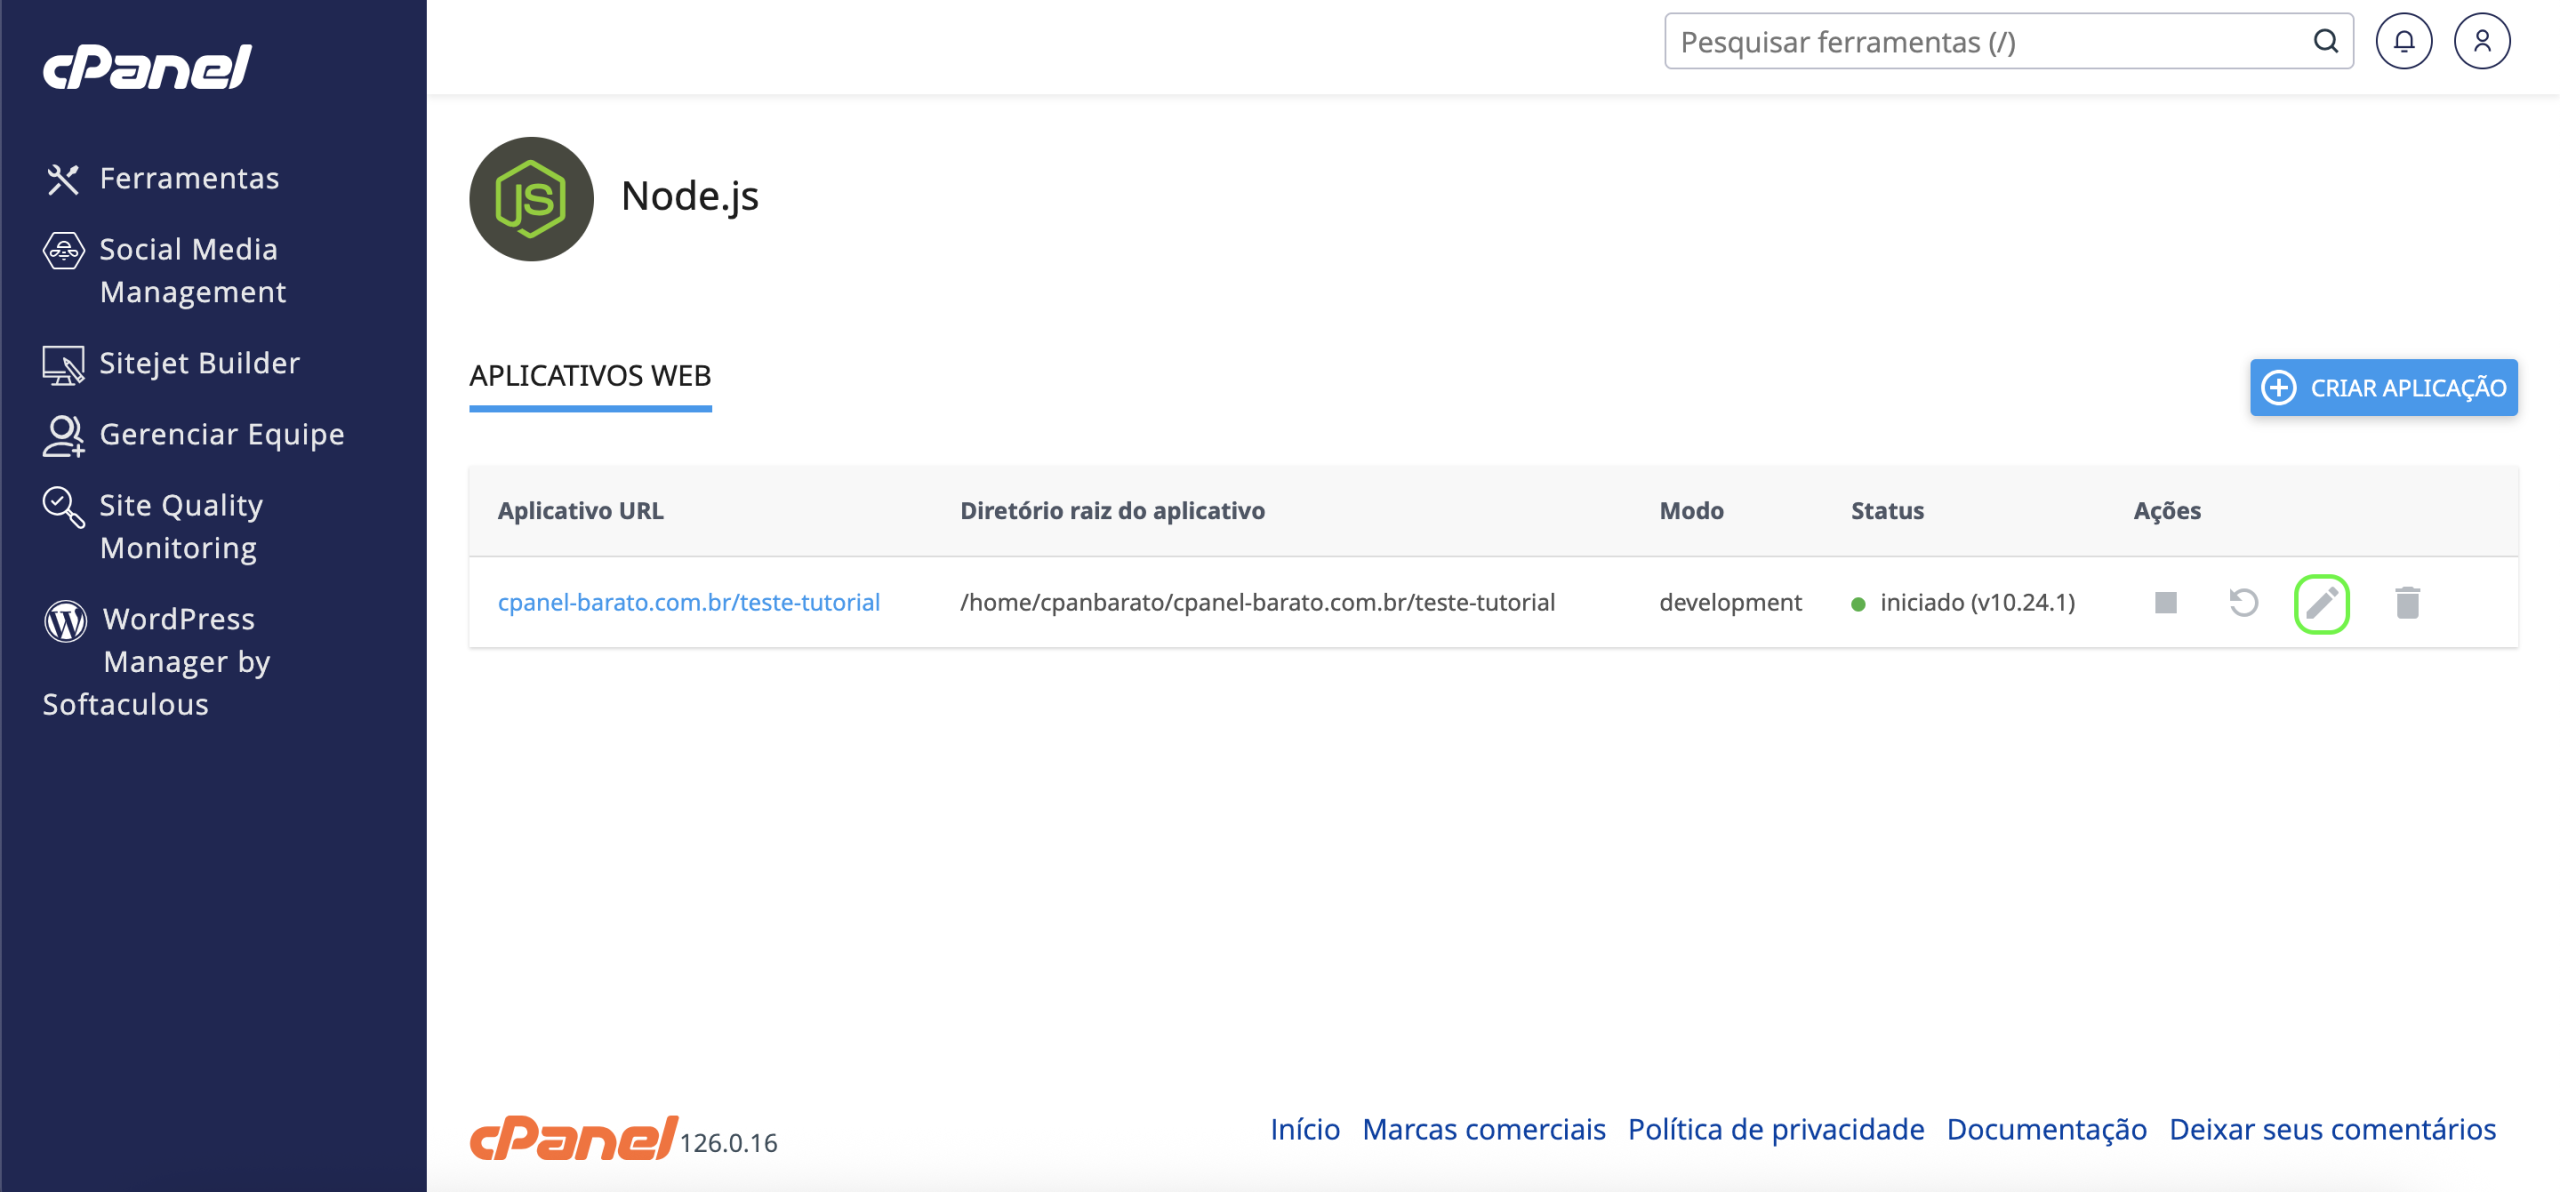2560x1192 pixels.
Task: Click the Aplicativo URL column header
Action: 581,510
